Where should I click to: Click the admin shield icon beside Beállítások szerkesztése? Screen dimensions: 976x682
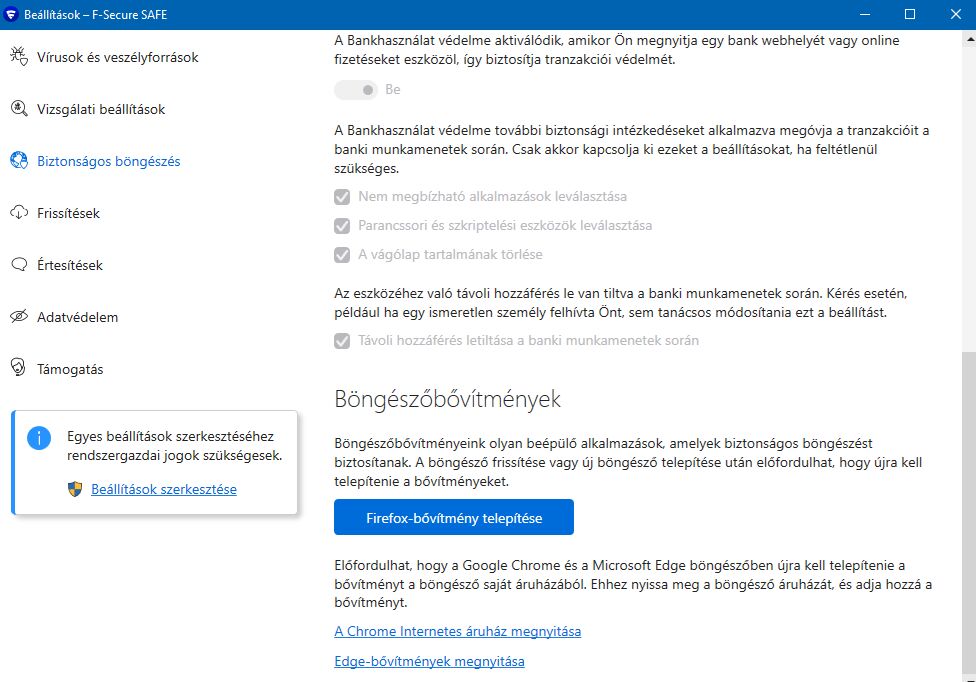pyautogui.click(x=75, y=489)
